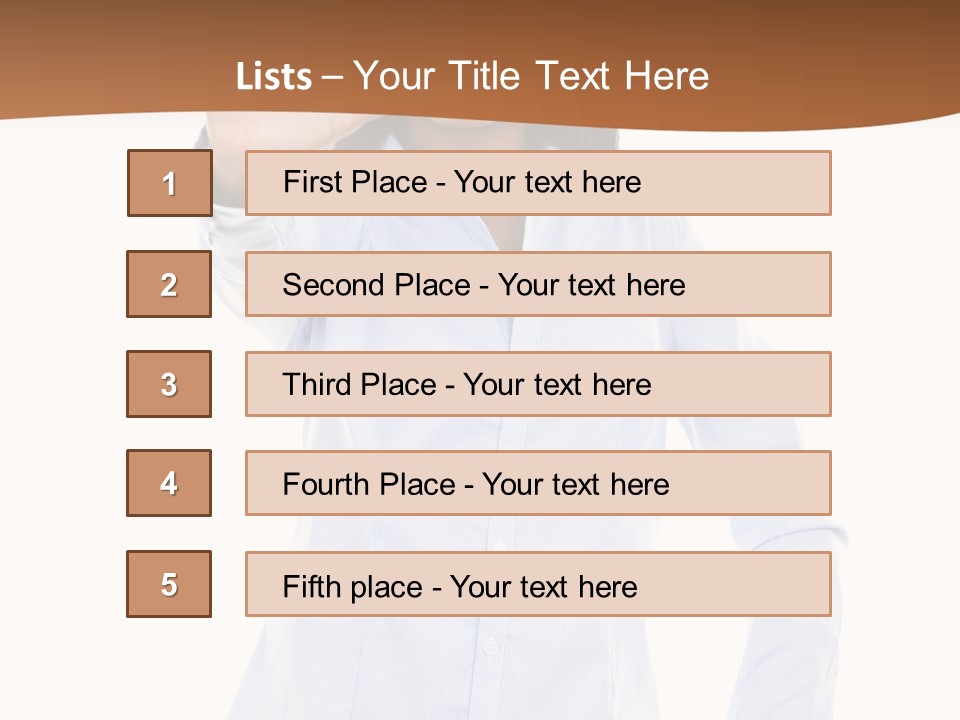The image size is (960, 720).
Task: Click the number 5 box
Action: click(169, 584)
